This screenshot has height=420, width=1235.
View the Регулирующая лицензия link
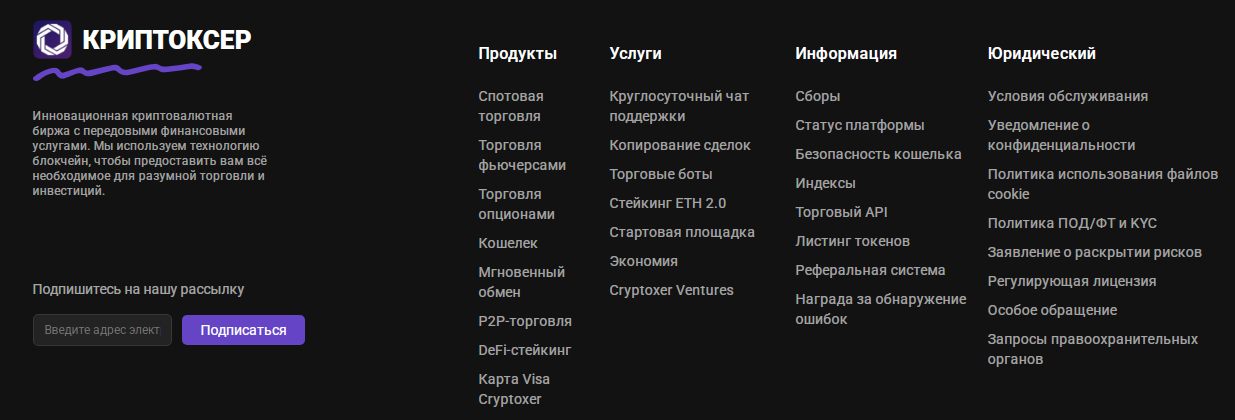point(1072,281)
